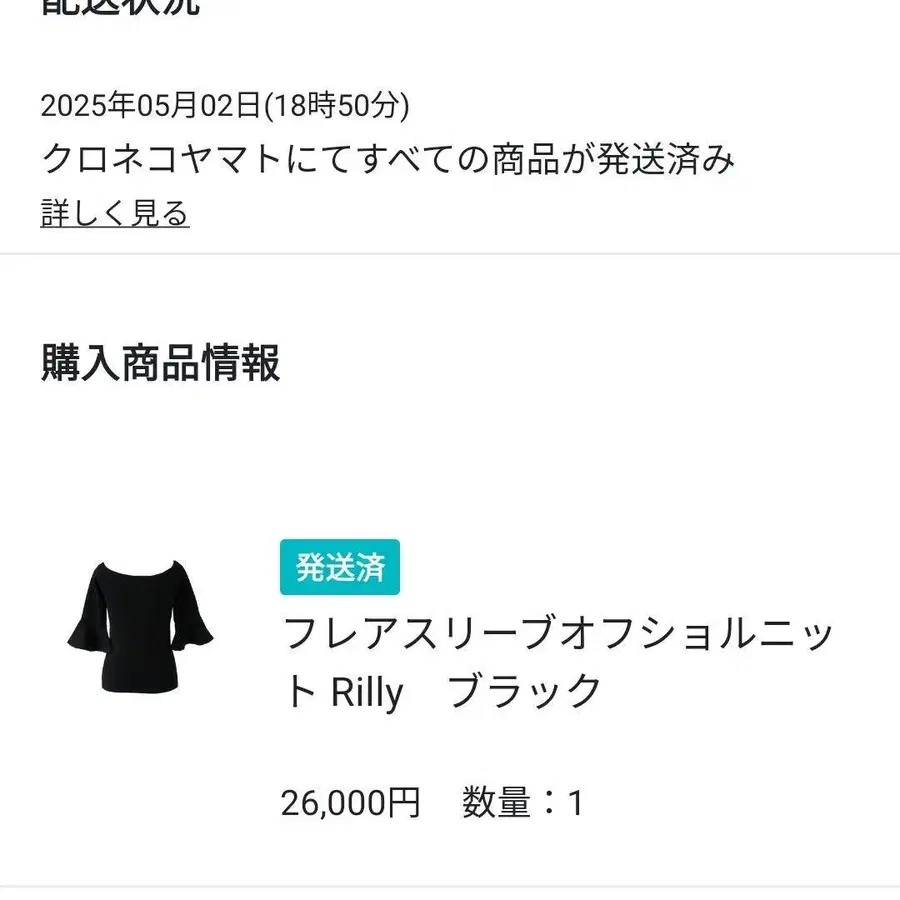This screenshot has width=900, height=900.
Task: Click the 数量：1 quantity label
Action: pos(523,802)
